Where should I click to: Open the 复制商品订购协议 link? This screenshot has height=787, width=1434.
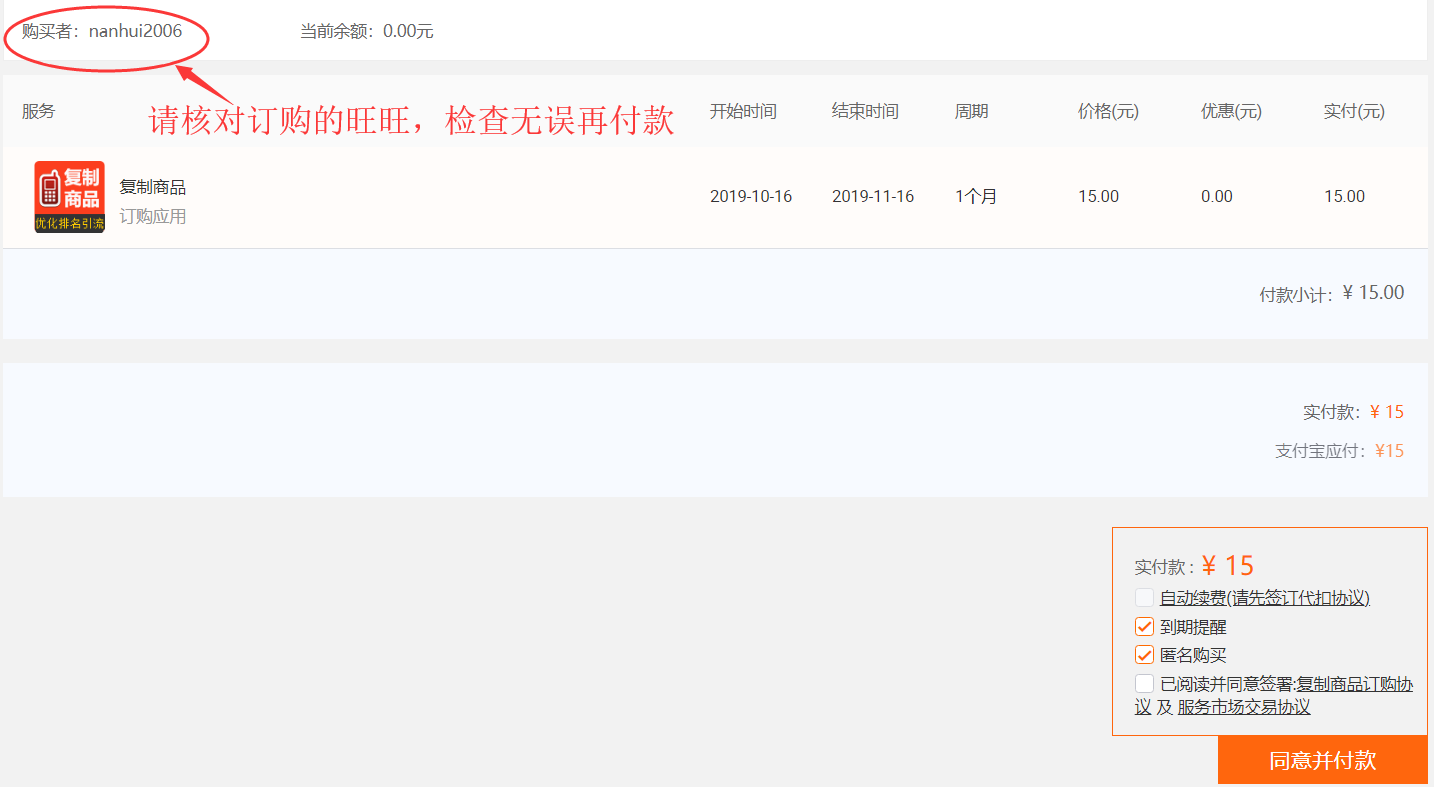click(x=1354, y=685)
